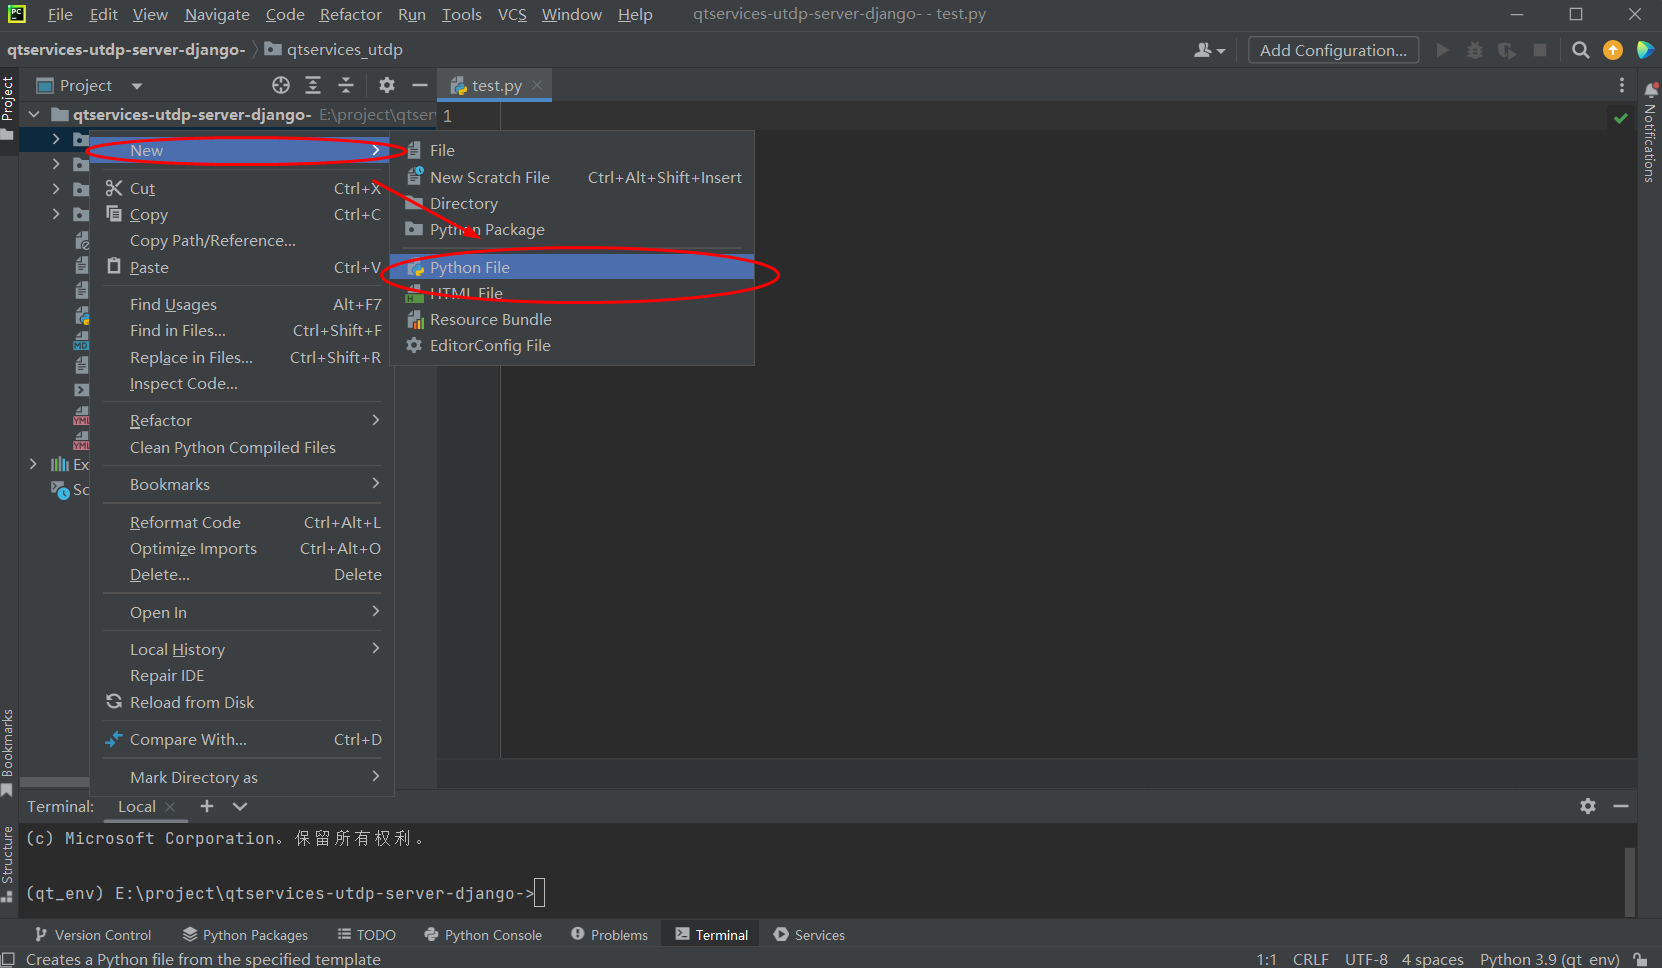Open the VCS menu in menu bar
The height and width of the screenshot is (968, 1662).
(x=512, y=14)
